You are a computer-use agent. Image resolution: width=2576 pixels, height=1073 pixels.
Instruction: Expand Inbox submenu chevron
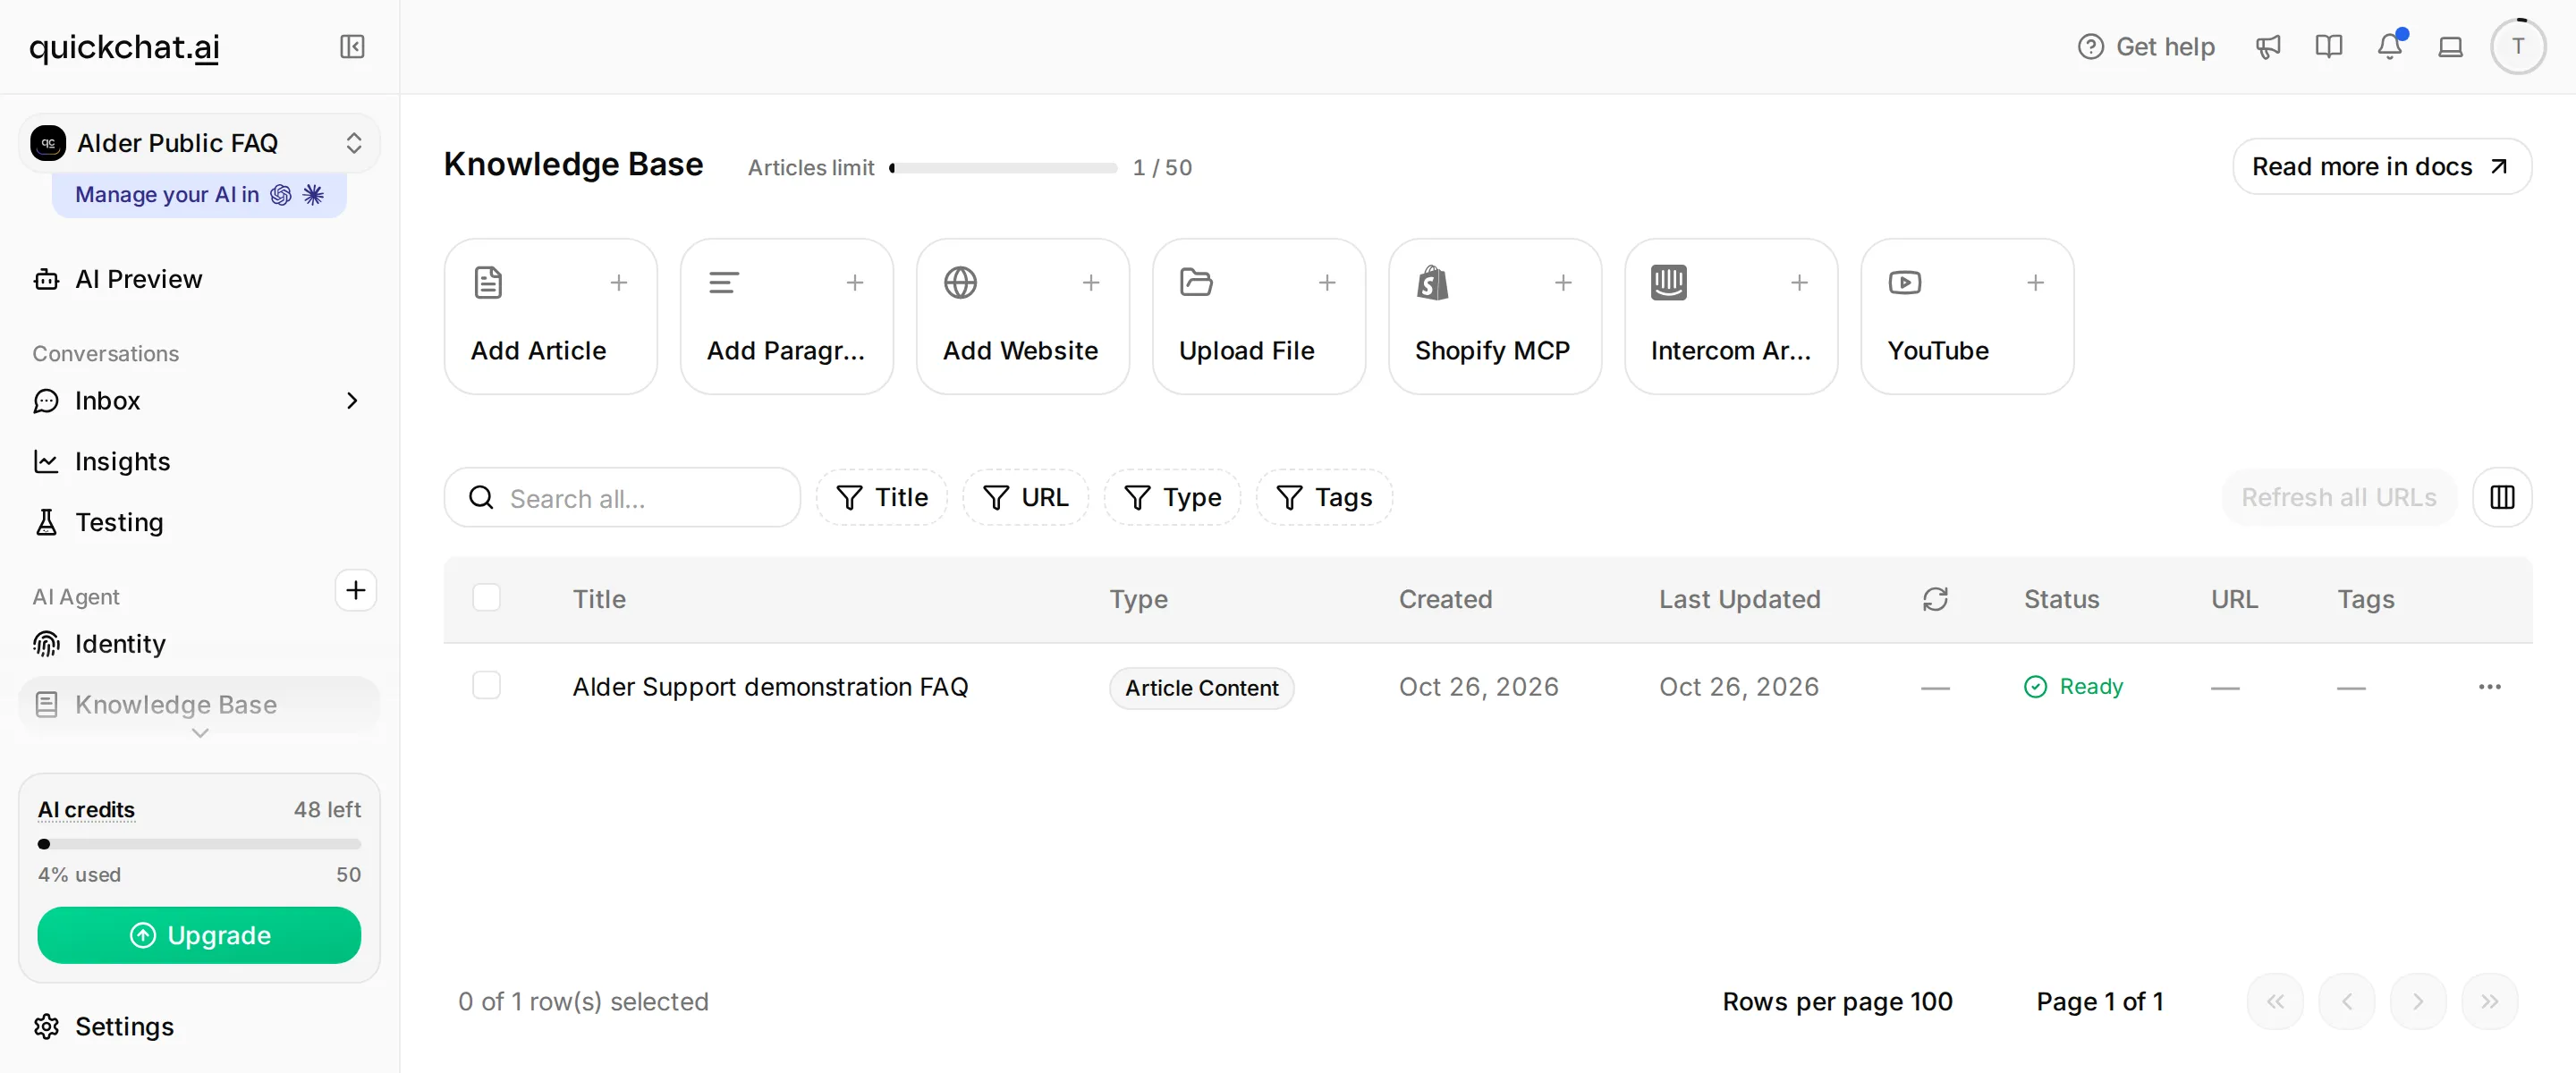coord(352,401)
